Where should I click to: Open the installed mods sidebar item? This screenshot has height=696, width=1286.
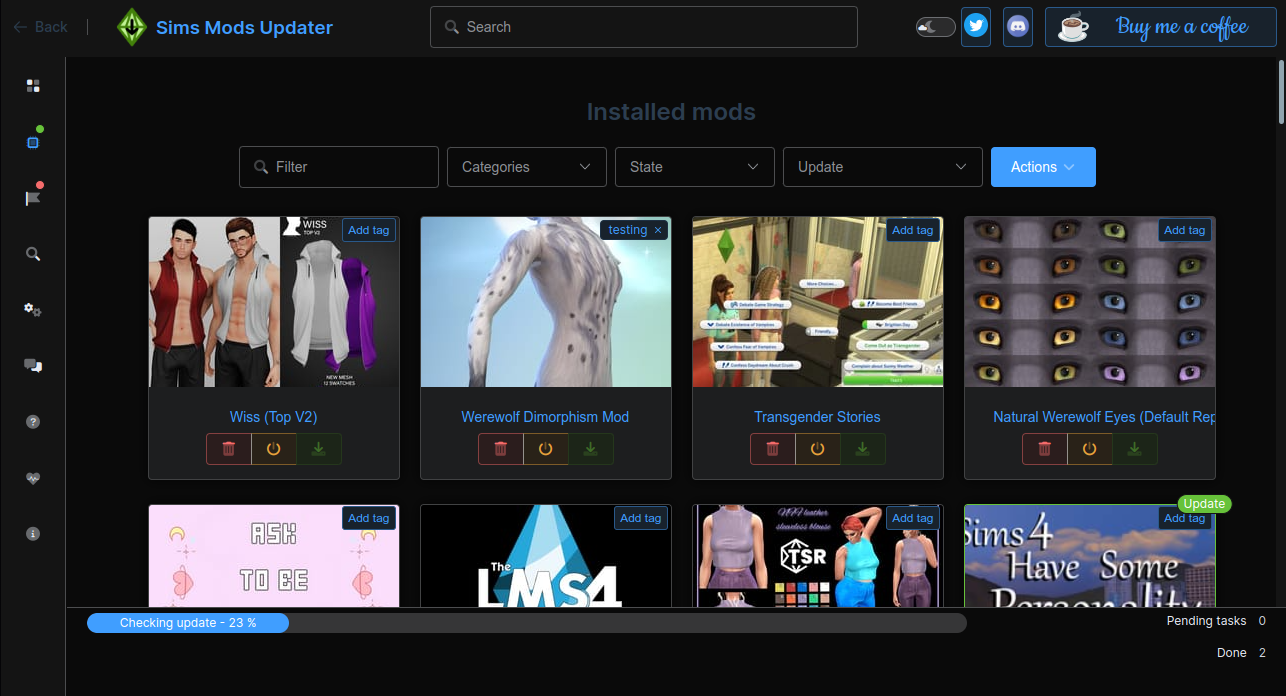[33, 143]
